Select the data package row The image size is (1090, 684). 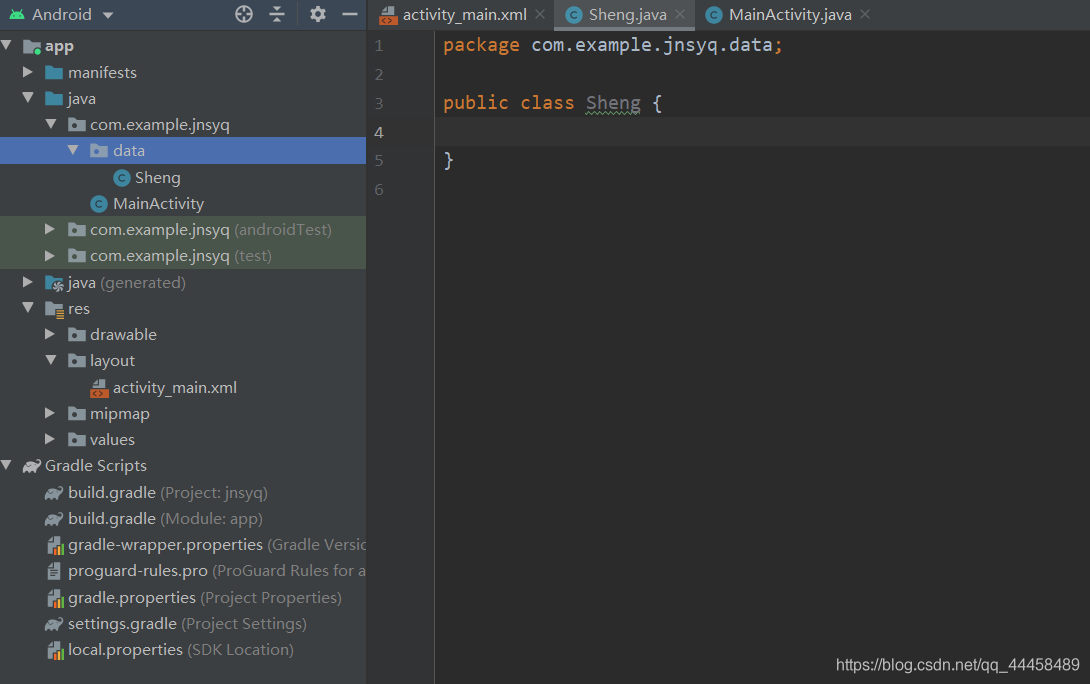[183, 151]
